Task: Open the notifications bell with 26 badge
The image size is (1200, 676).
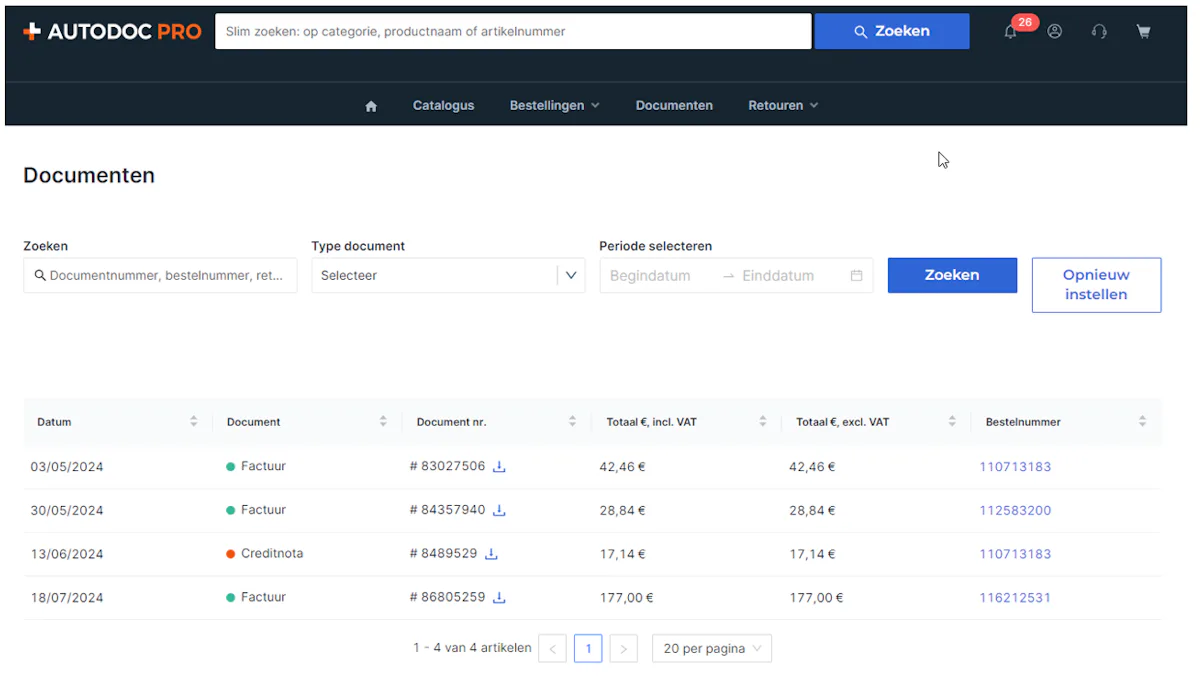Action: [1011, 31]
